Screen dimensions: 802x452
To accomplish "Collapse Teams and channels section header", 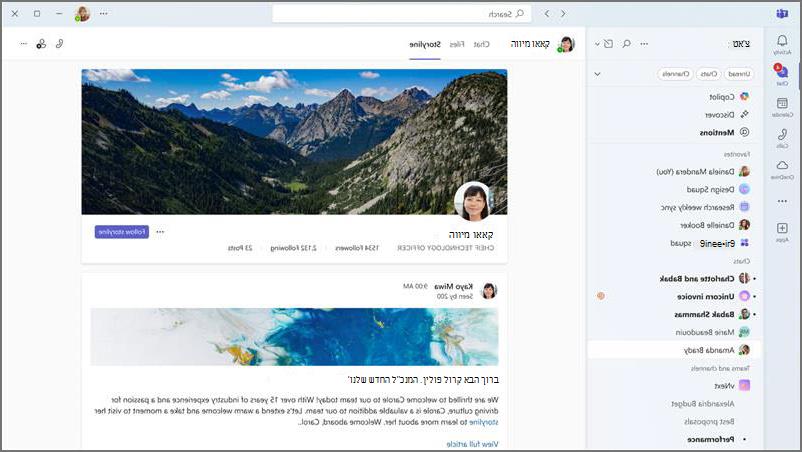I will click(720, 368).
